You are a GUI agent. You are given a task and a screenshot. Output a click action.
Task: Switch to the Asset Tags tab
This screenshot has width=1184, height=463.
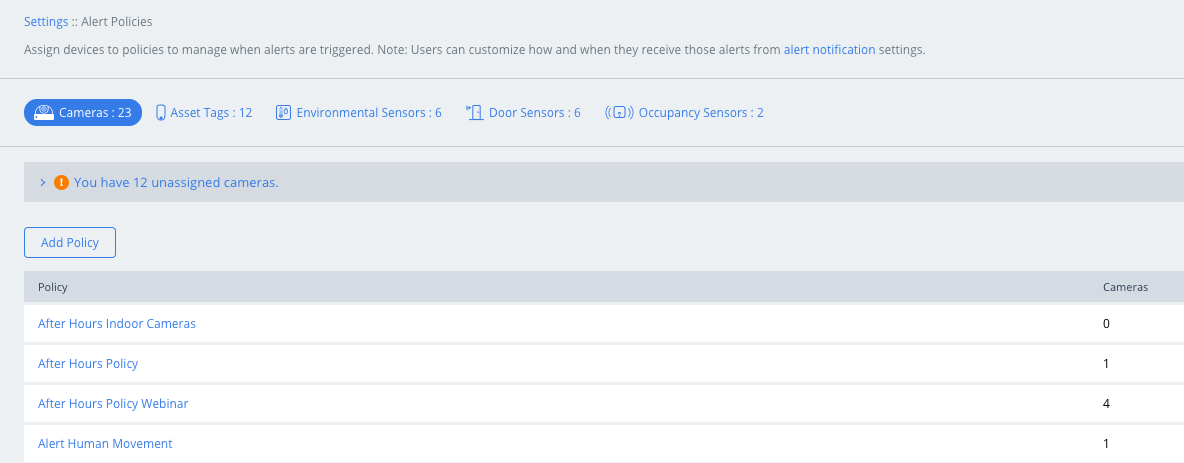coord(204,113)
